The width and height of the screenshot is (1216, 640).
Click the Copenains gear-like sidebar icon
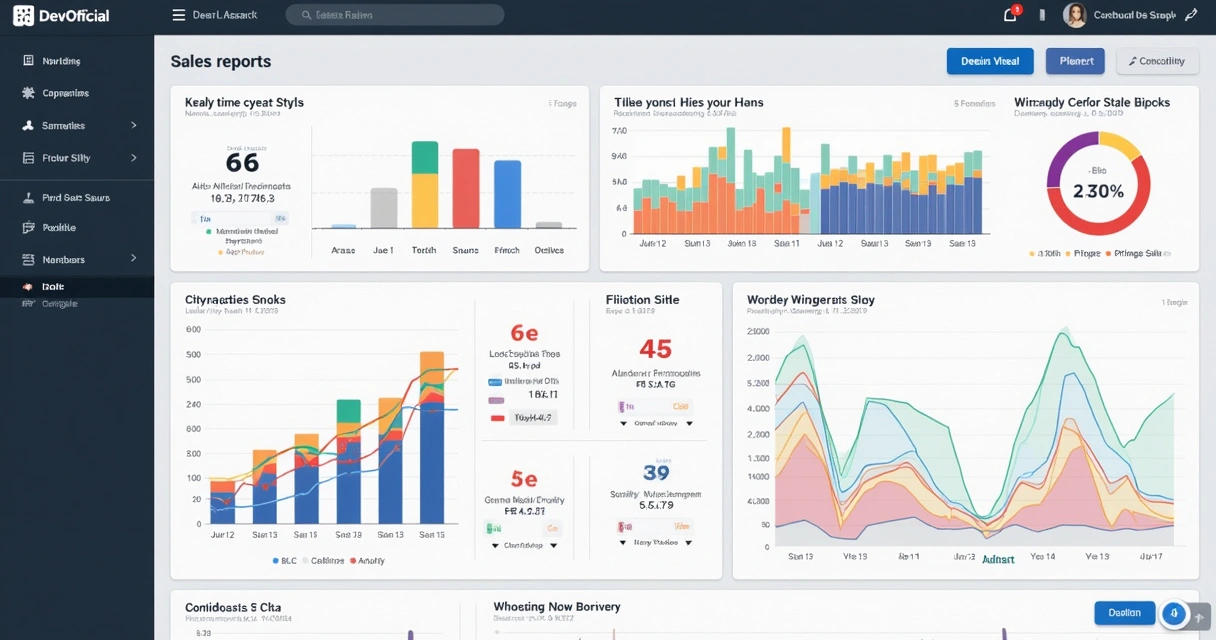pos(28,93)
